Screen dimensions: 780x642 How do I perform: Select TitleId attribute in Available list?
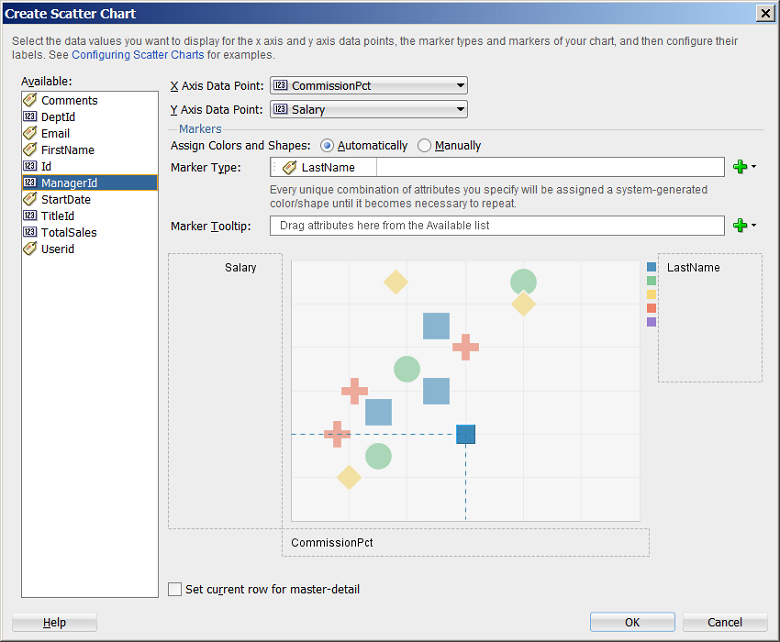pos(90,216)
